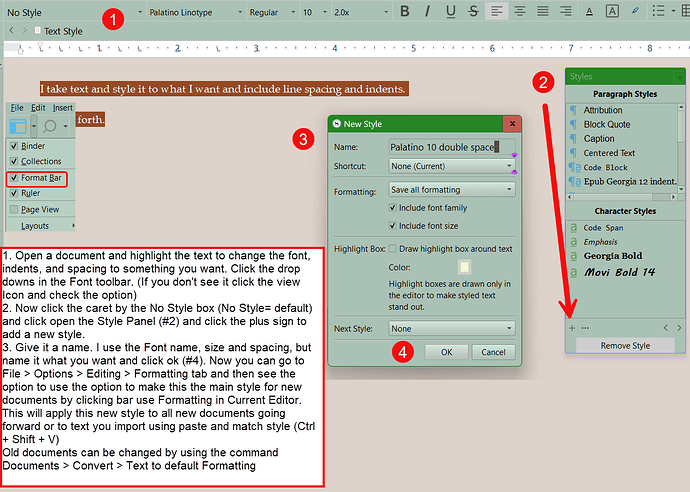Click the Italic formatting icon
690x492 pixels.
point(428,12)
